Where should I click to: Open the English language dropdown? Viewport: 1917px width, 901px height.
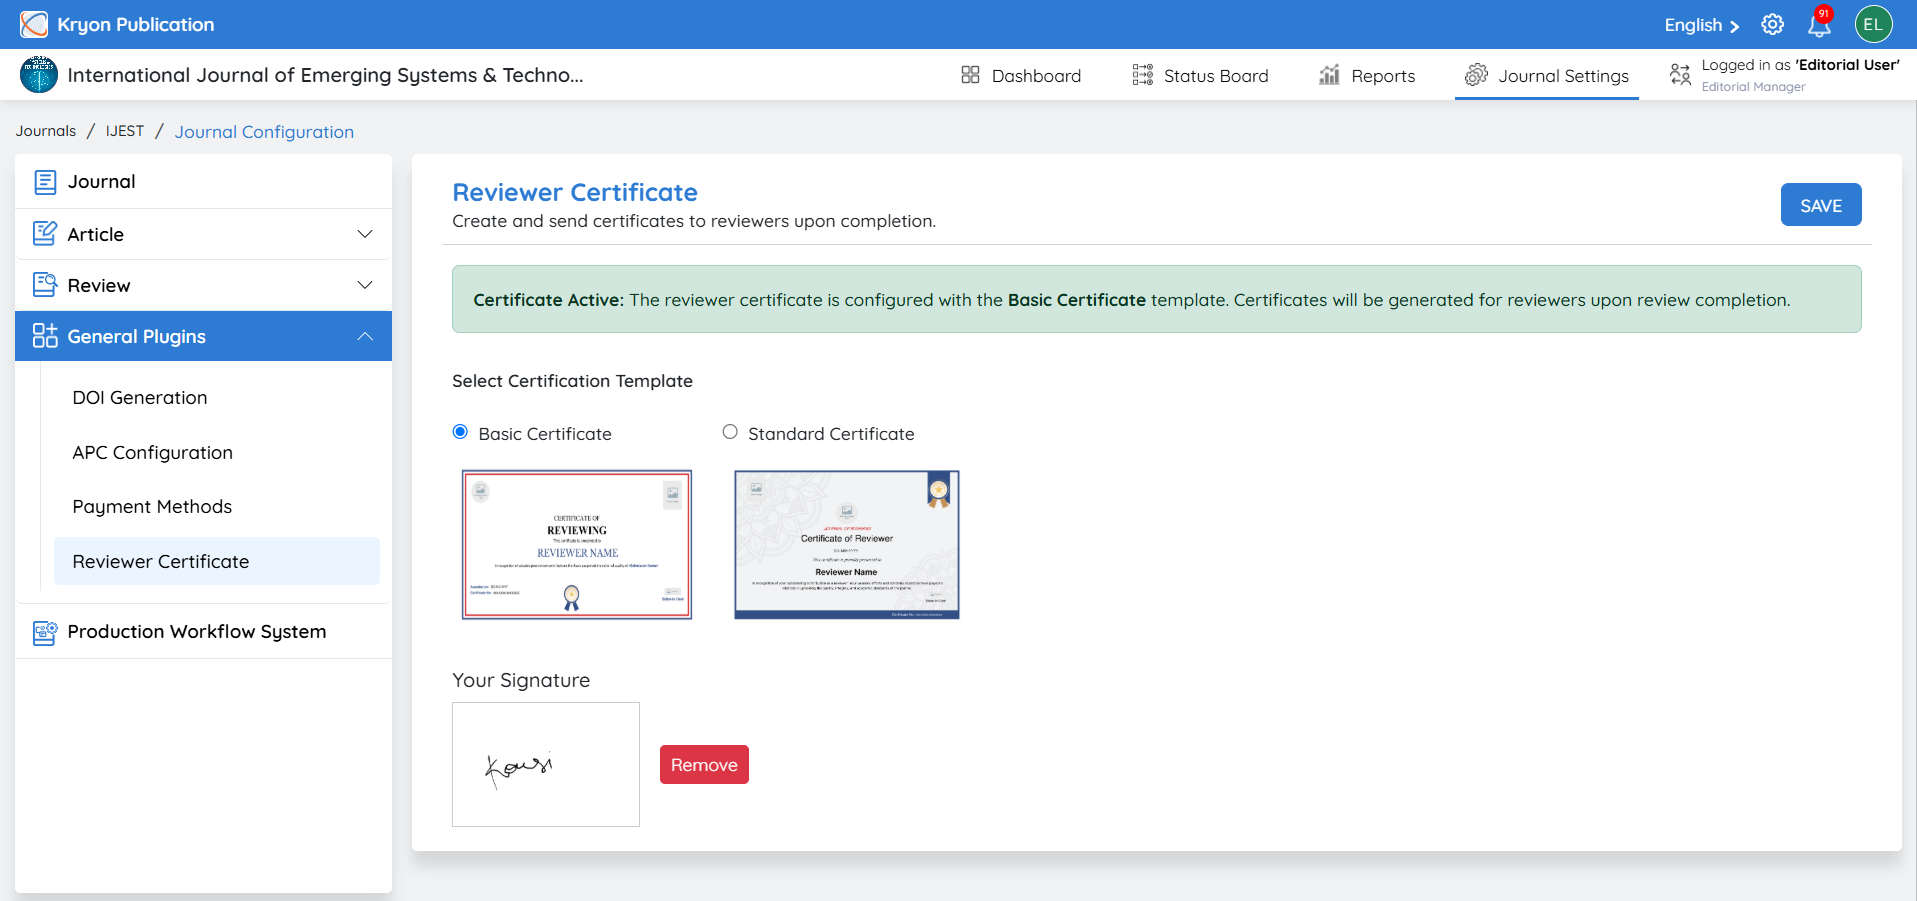pyautogui.click(x=1702, y=25)
